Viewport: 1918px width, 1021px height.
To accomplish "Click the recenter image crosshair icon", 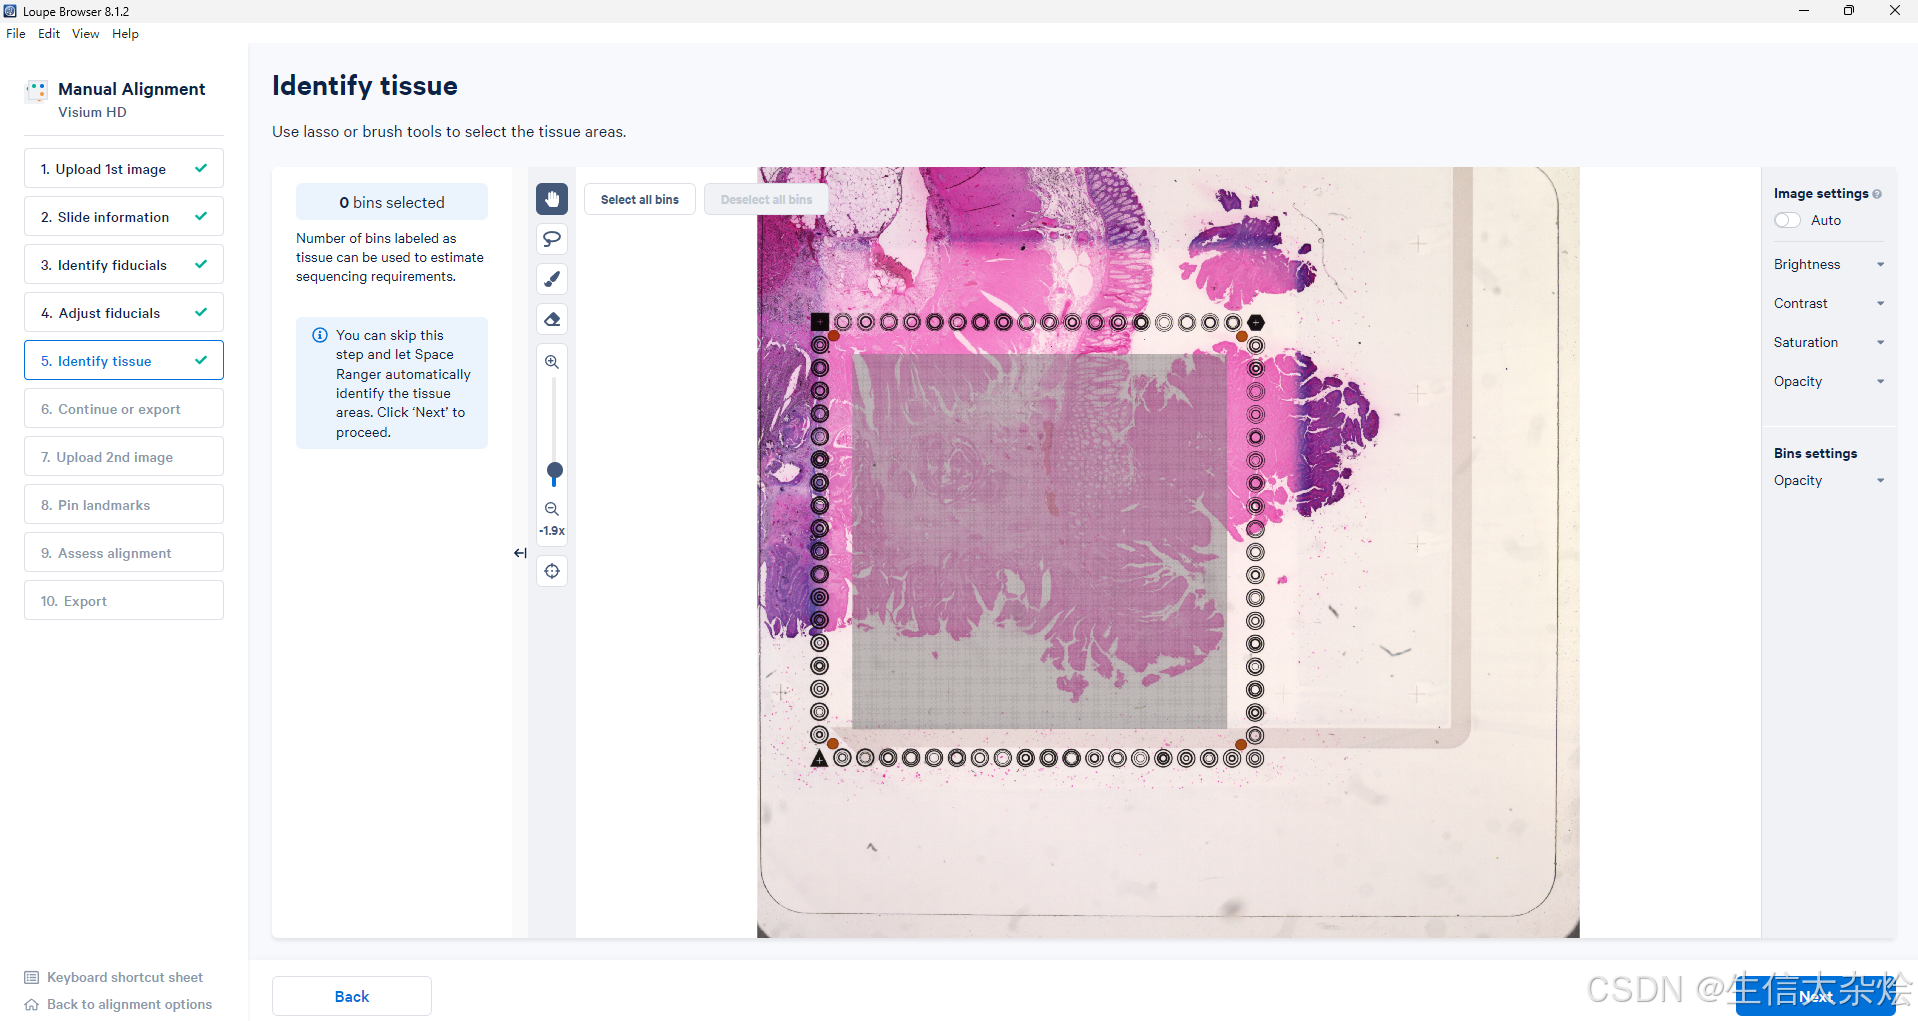I will pos(552,571).
